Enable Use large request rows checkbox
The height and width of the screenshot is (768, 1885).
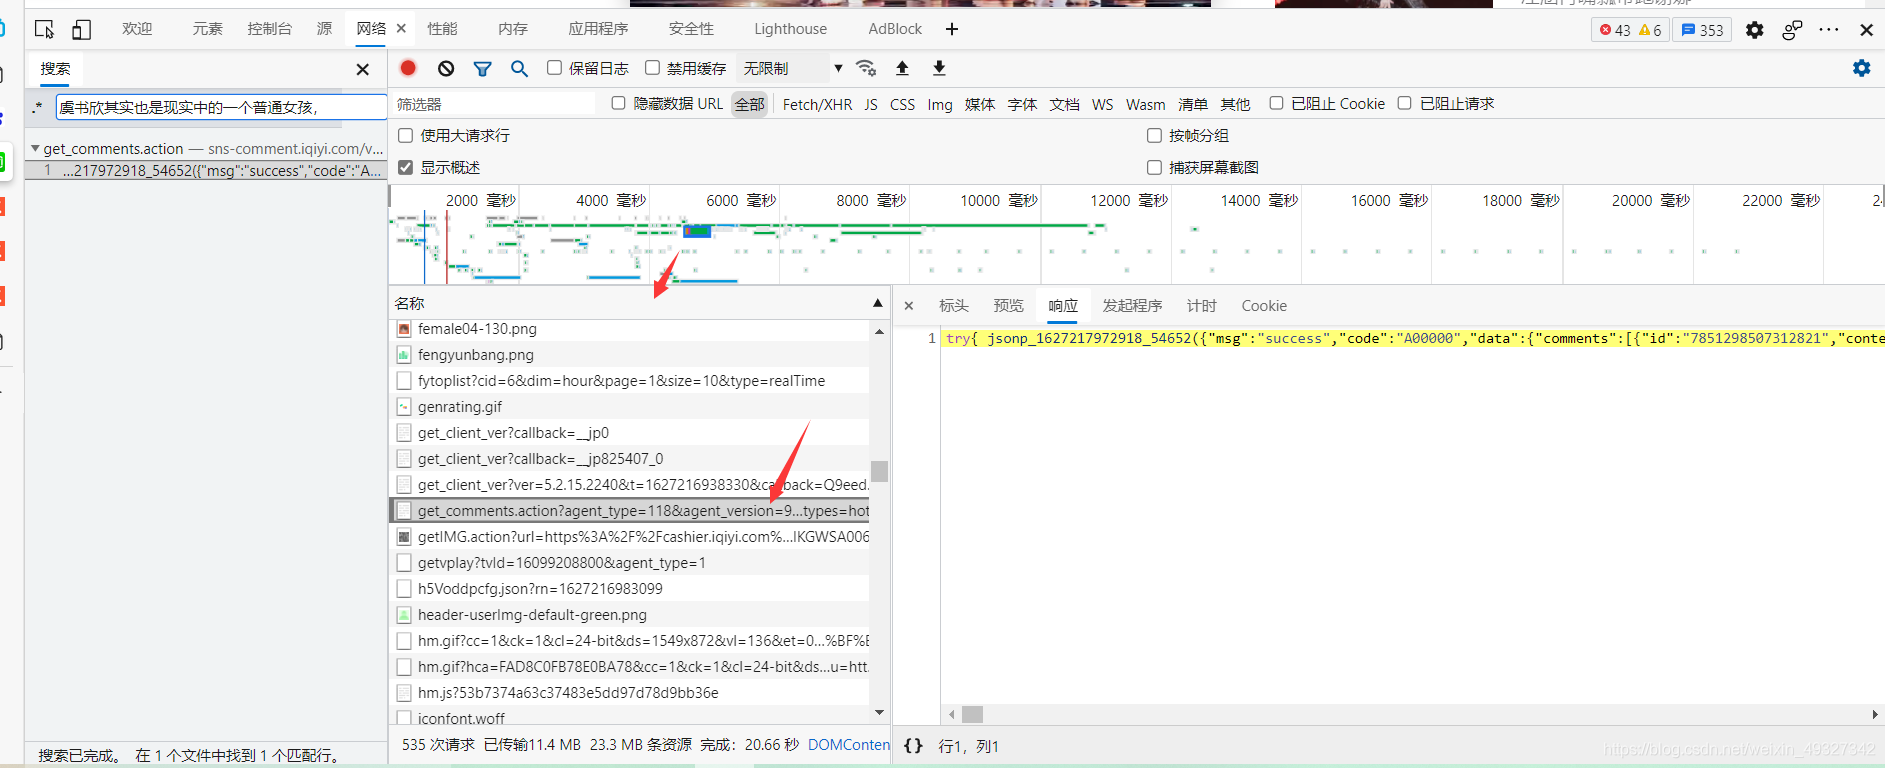[405, 135]
